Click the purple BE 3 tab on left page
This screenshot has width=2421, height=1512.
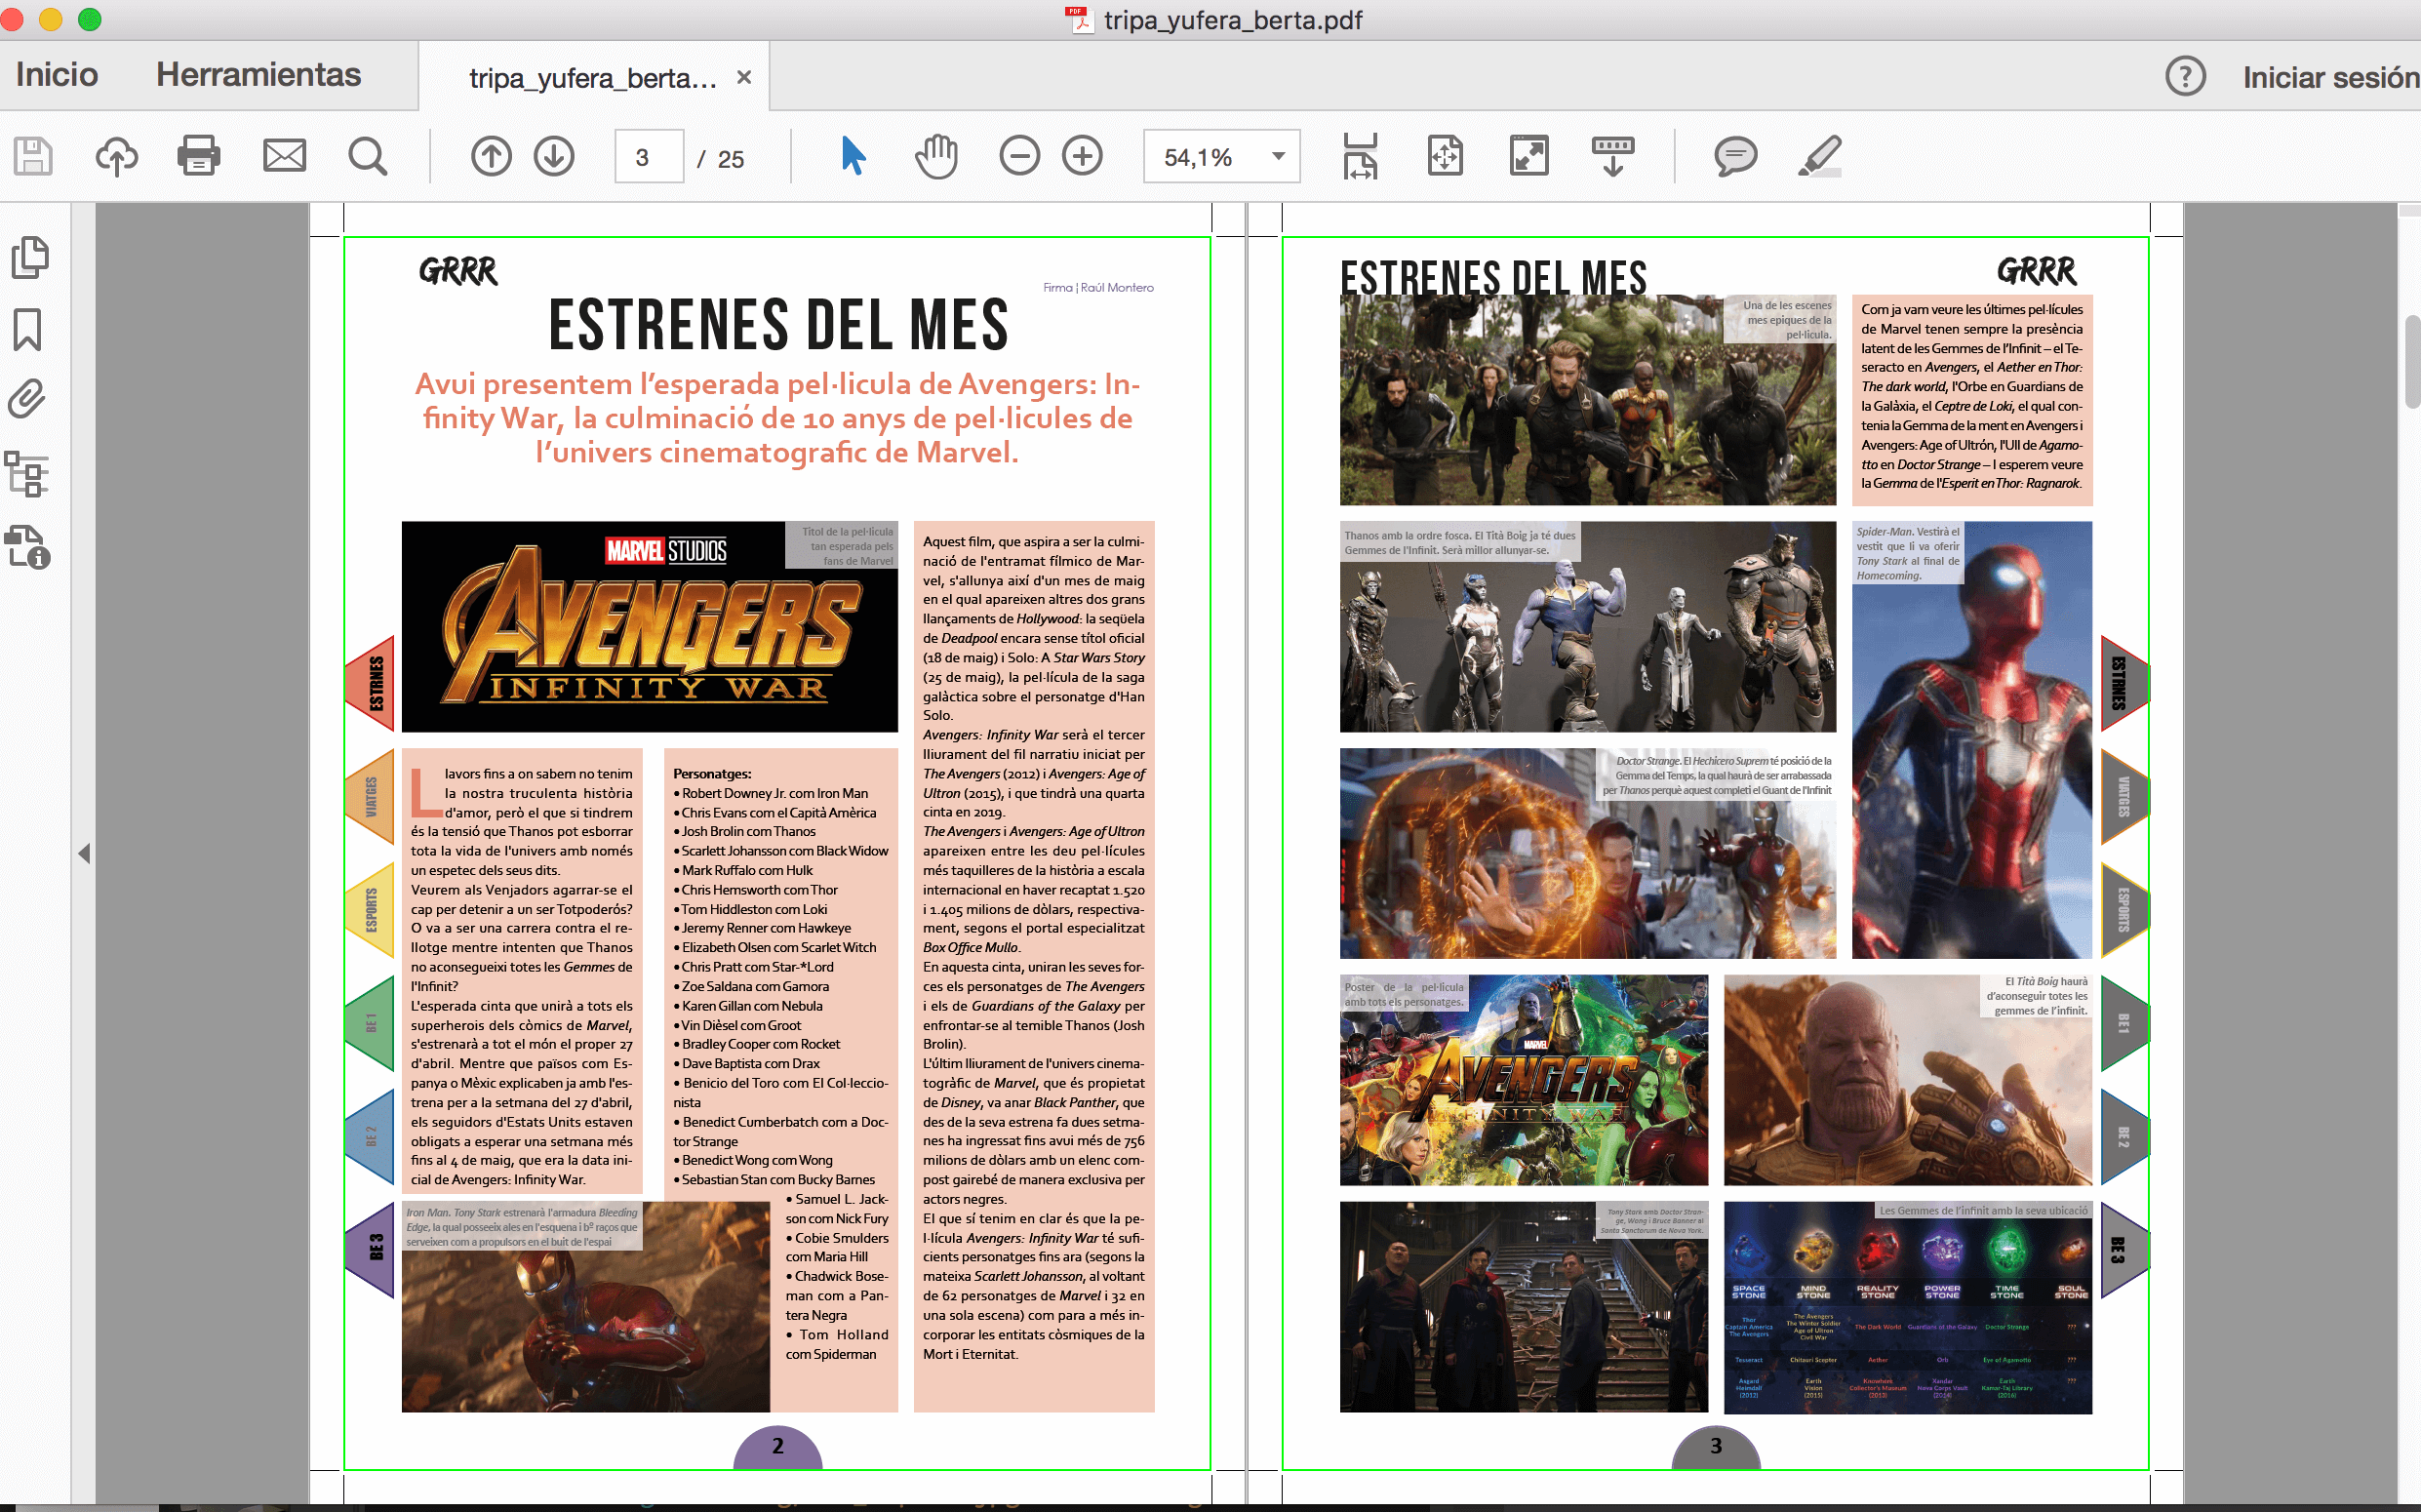point(371,1249)
